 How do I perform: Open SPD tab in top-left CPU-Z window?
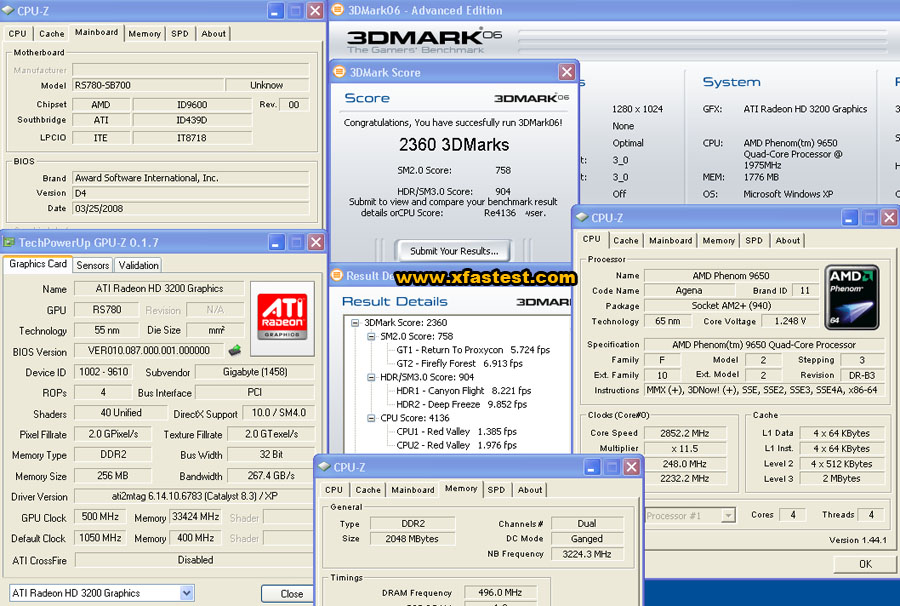180,34
